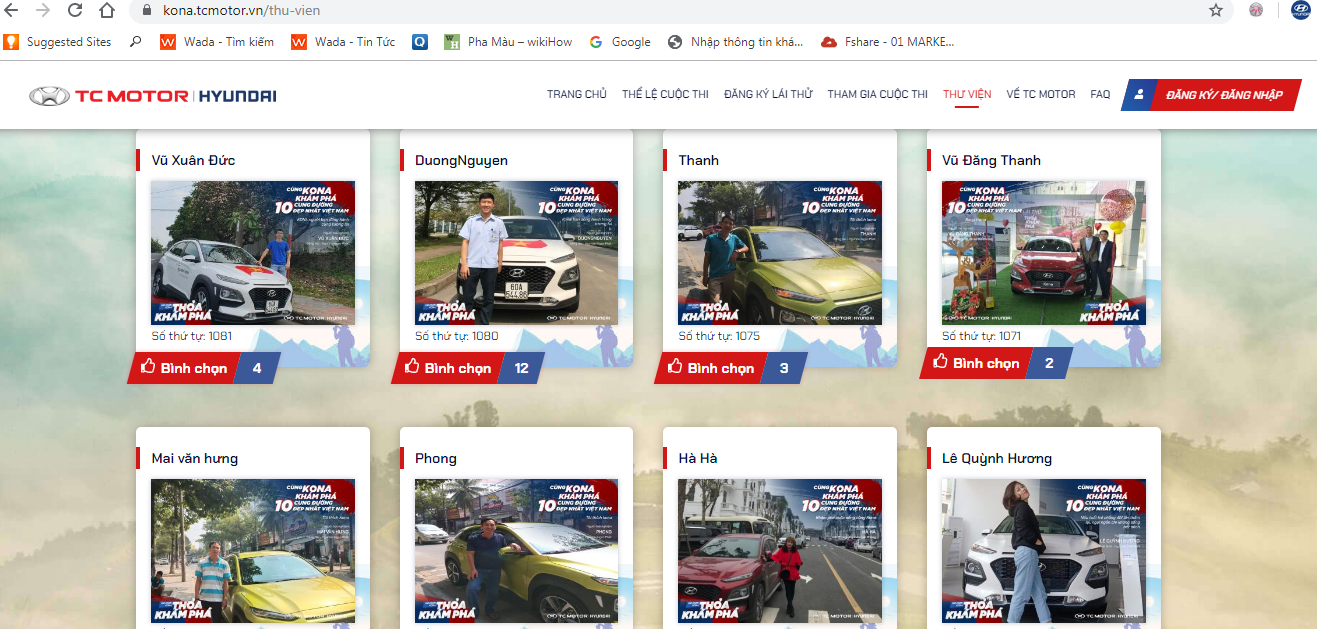Vote Bình chọn for DuongNguyen entry
This screenshot has height=629, width=1317.
point(447,368)
